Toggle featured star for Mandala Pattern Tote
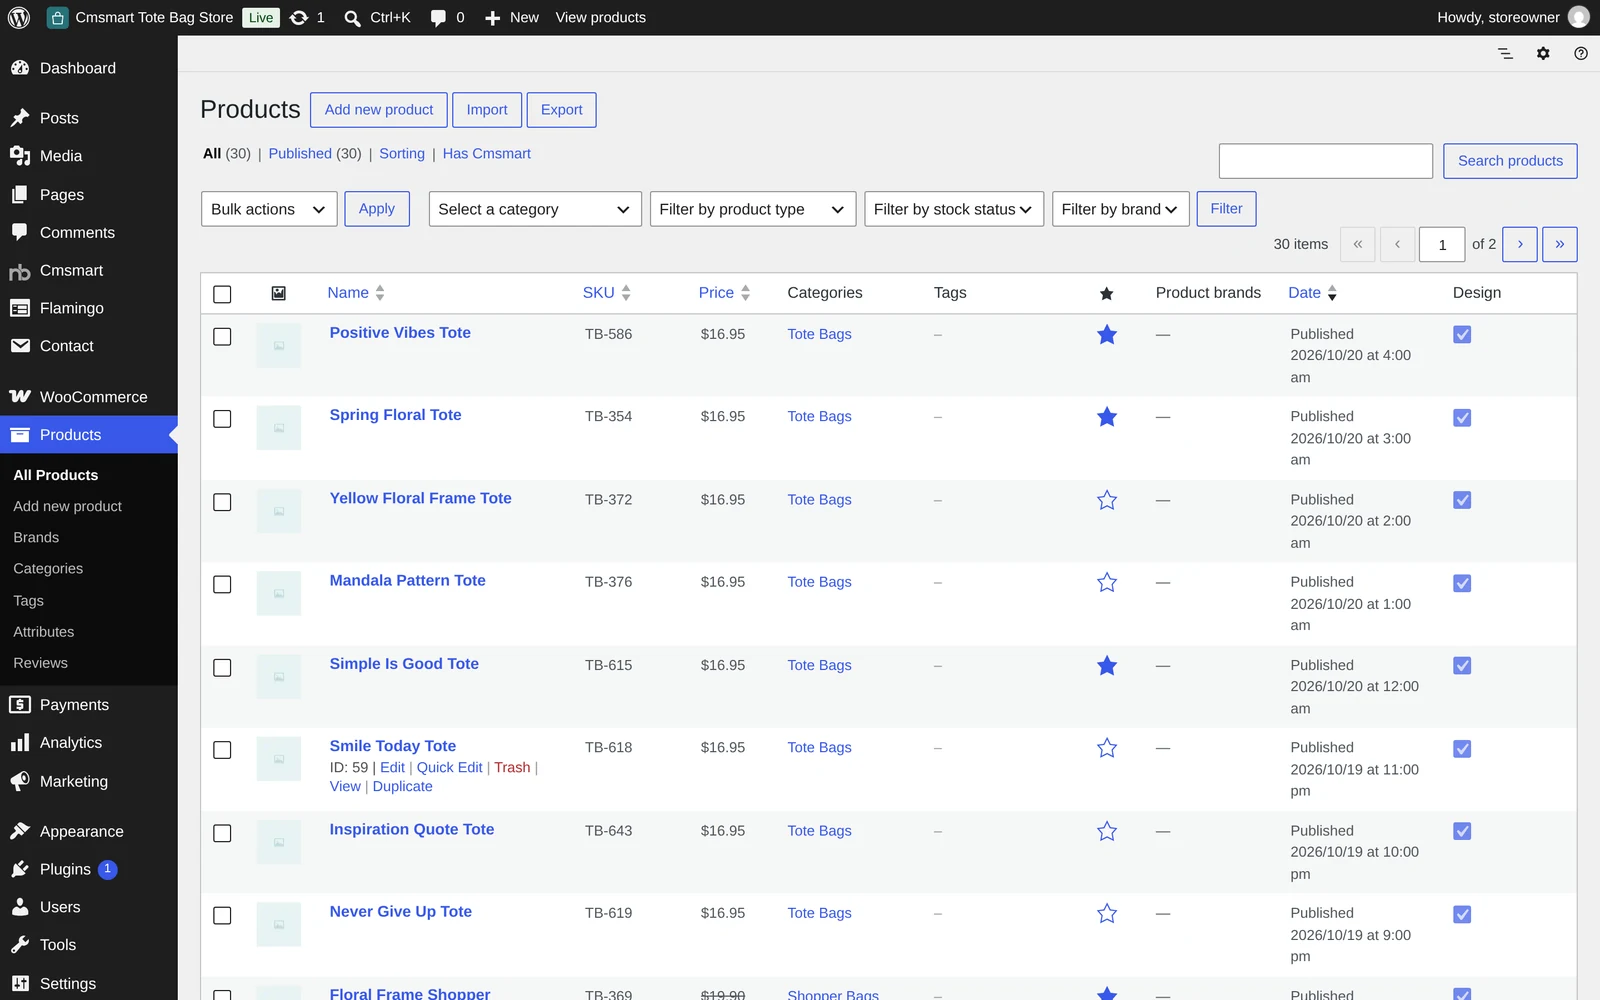 point(1106,582)
